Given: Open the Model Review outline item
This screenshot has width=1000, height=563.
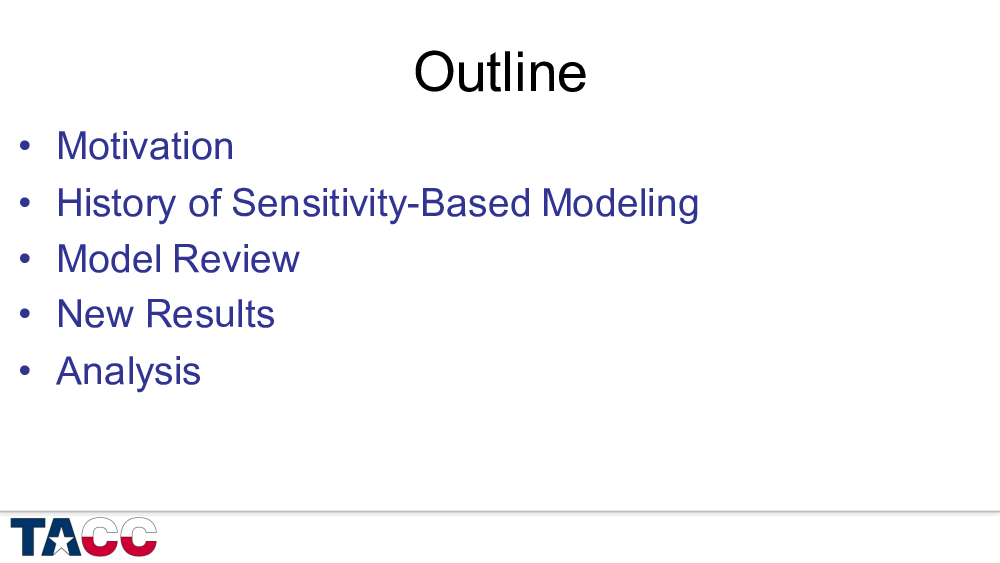Looking at the screenshot, I should [x=178, y=259].
